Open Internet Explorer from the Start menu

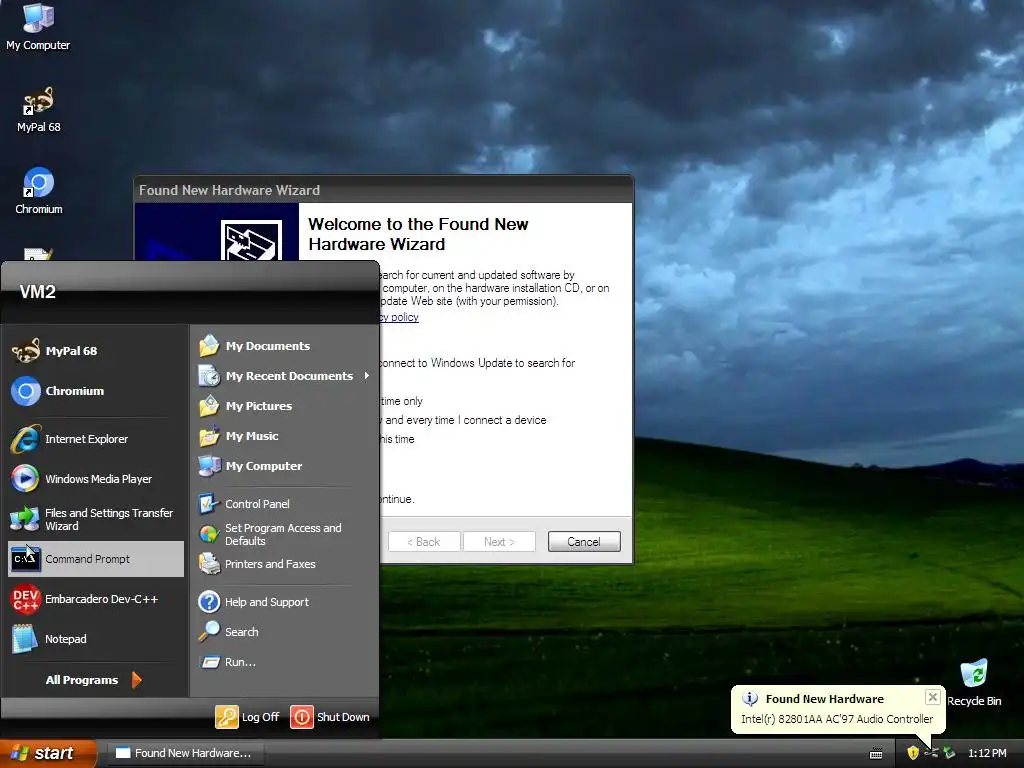(95, 439)
